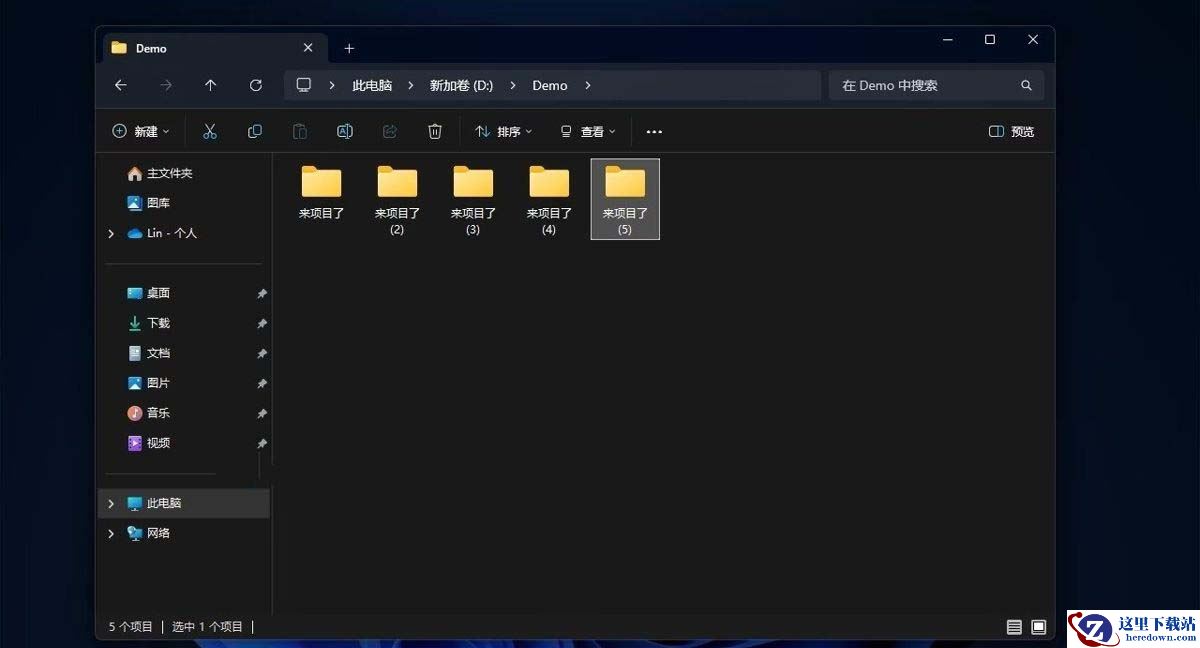Screen dimensions: 1200x648
Task: Select the 来项目了 (3) folder
Action: click(x=473, y=199)
